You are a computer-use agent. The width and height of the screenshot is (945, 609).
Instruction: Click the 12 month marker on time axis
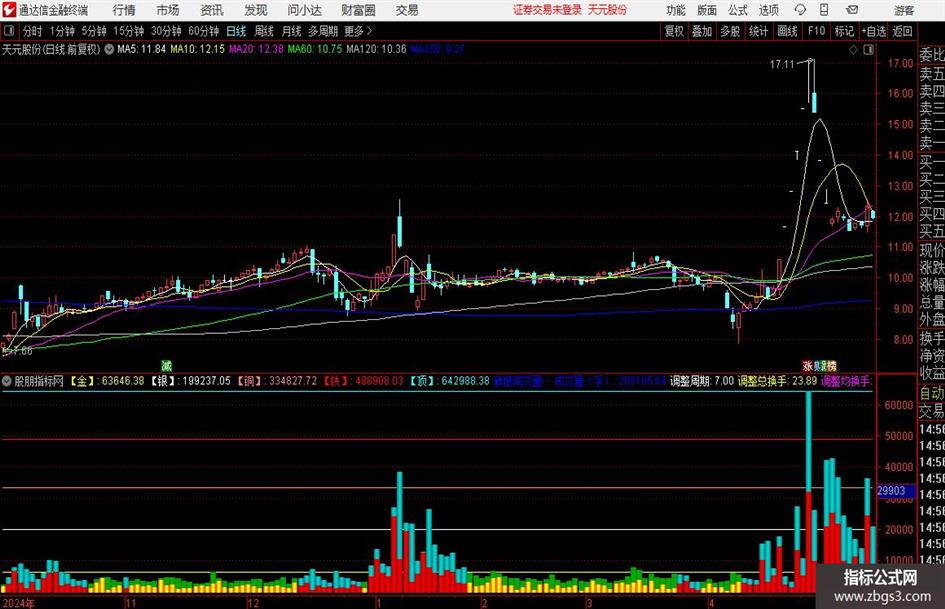coord(253,602)
